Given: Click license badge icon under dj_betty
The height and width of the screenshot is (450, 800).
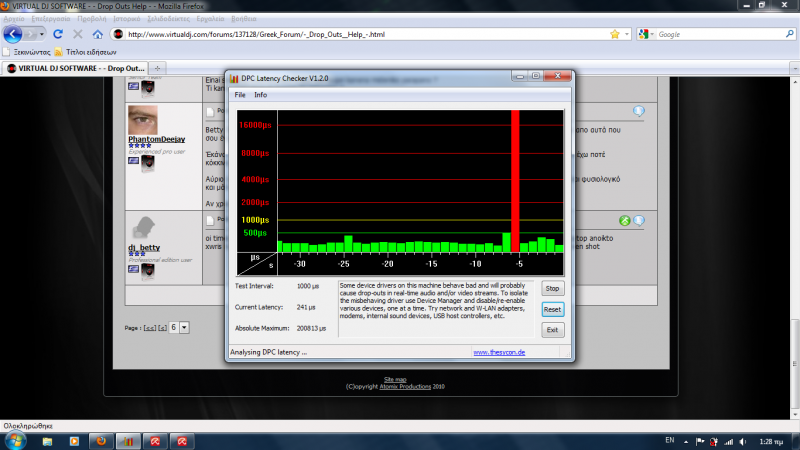Looking at the screenshot, I should pyautogui.click(x=148, y=271).
